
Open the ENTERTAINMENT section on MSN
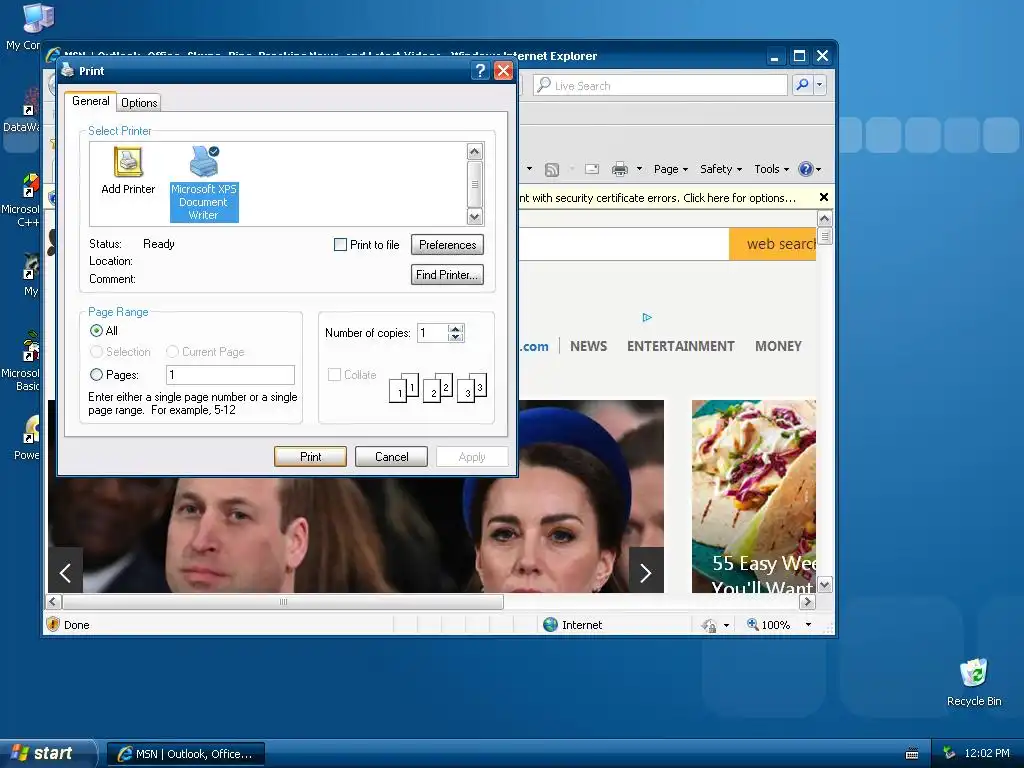click(x=680, y=346)
